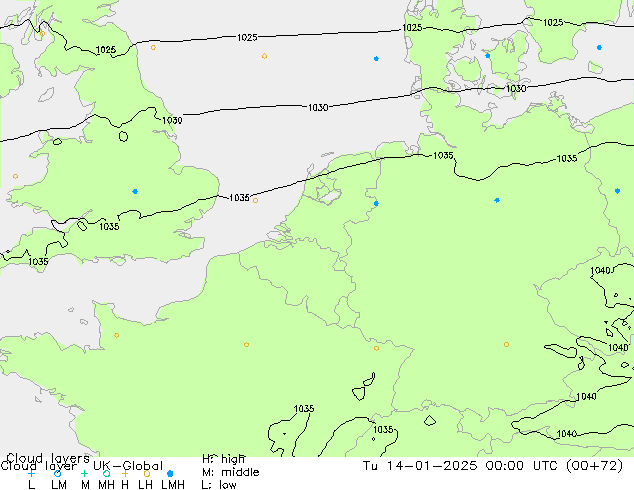The image size is (634, 490).
Task: Click the 'UK-Global' model name
Action: point(128,466)
